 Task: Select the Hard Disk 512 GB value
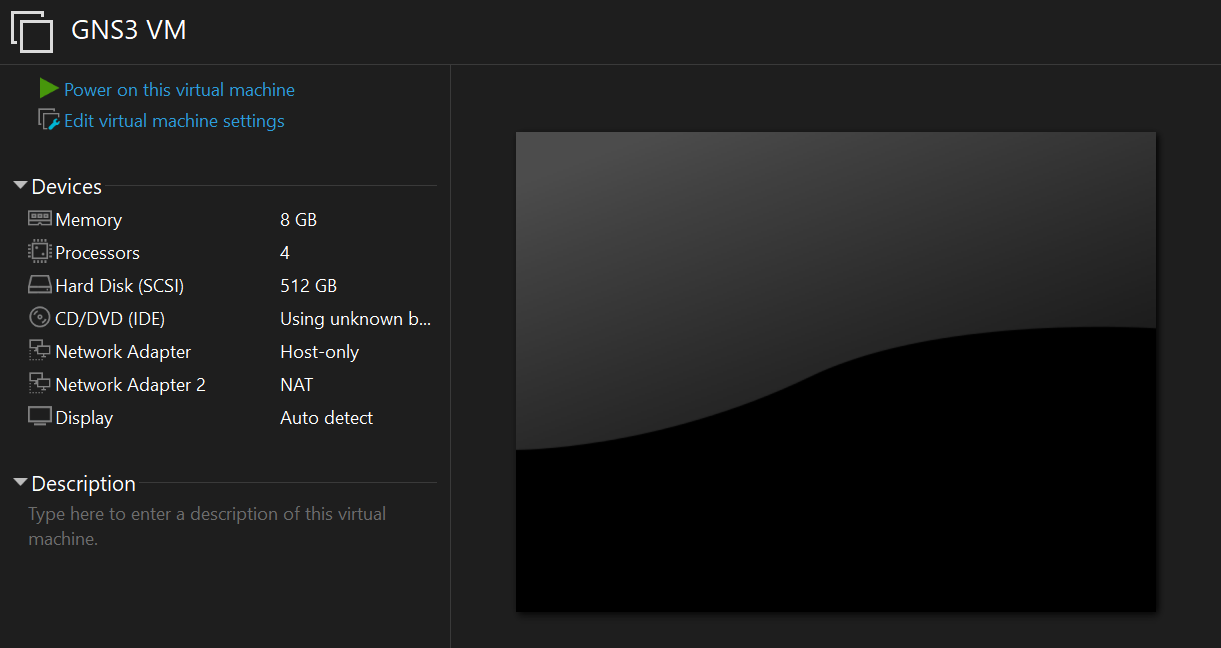pyautogui.click(x=308, y=286)
